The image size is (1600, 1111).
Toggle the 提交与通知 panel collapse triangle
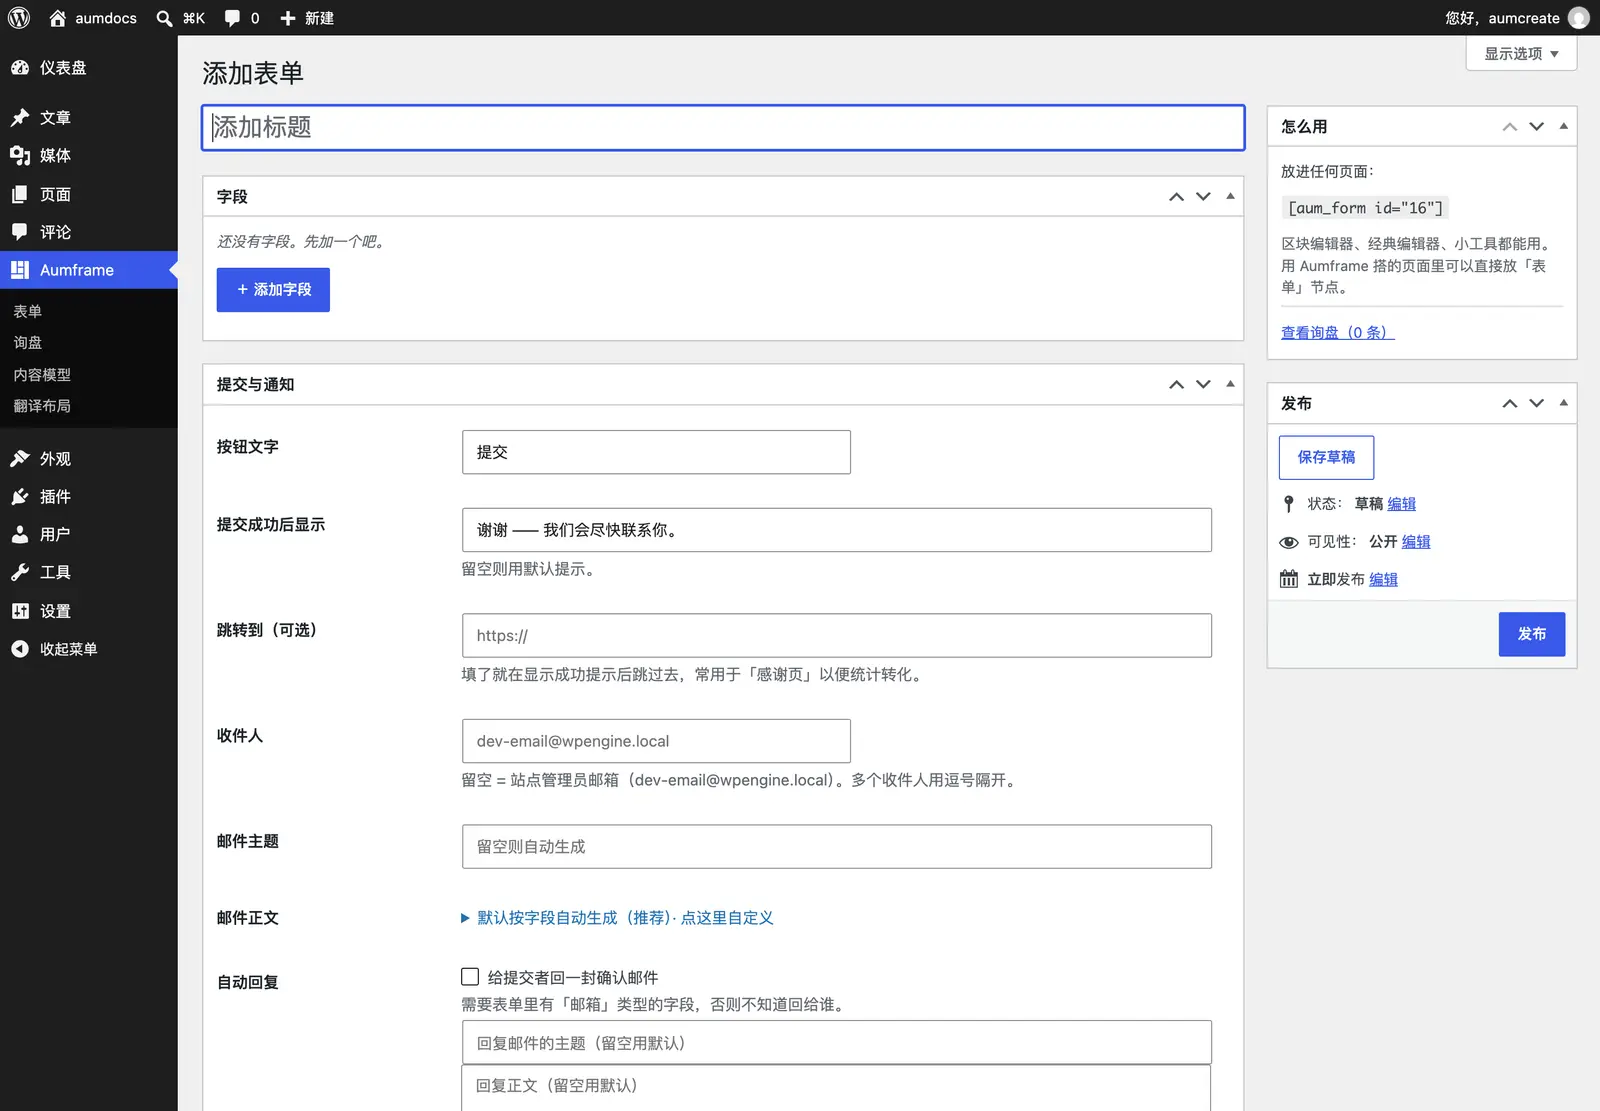point(1230,384)
